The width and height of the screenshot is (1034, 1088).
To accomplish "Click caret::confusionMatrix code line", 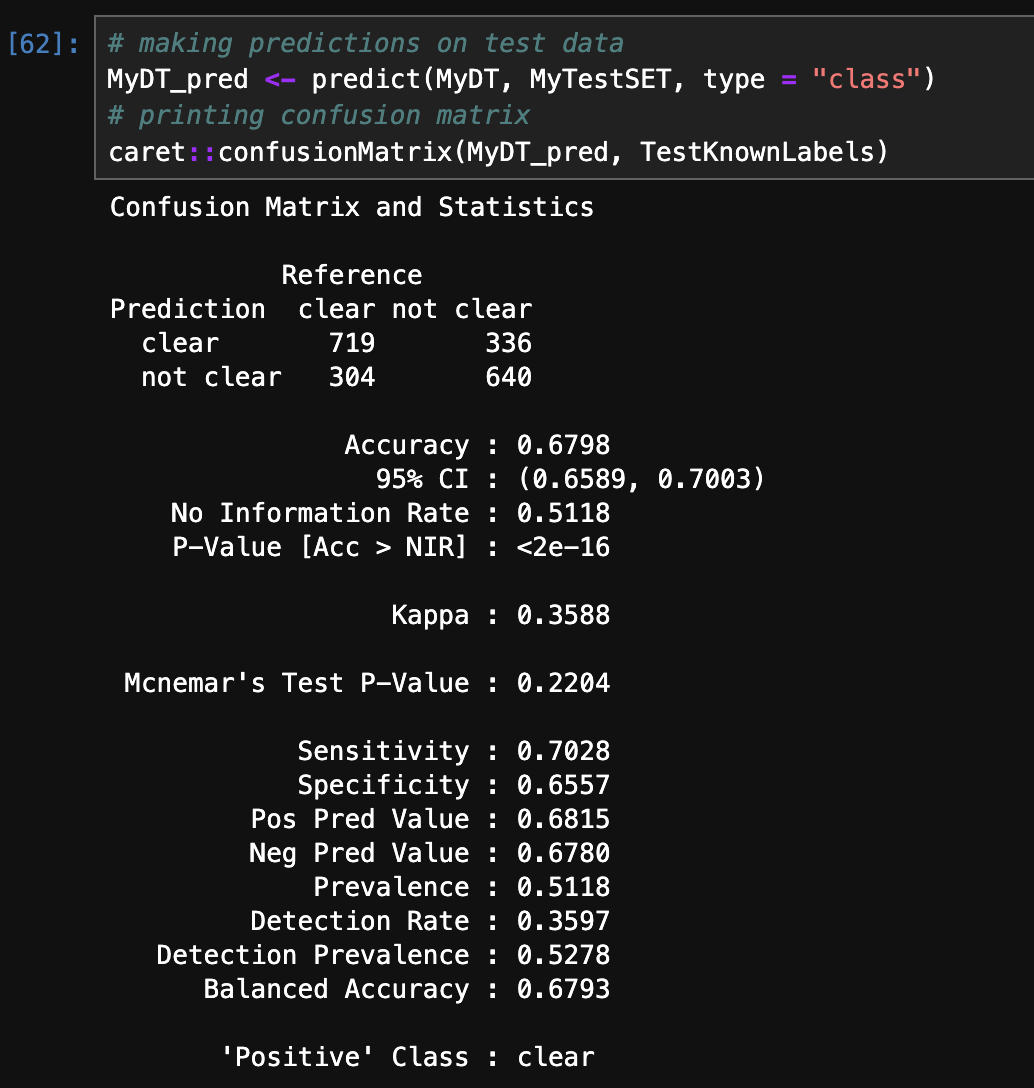I will (498, 152).
